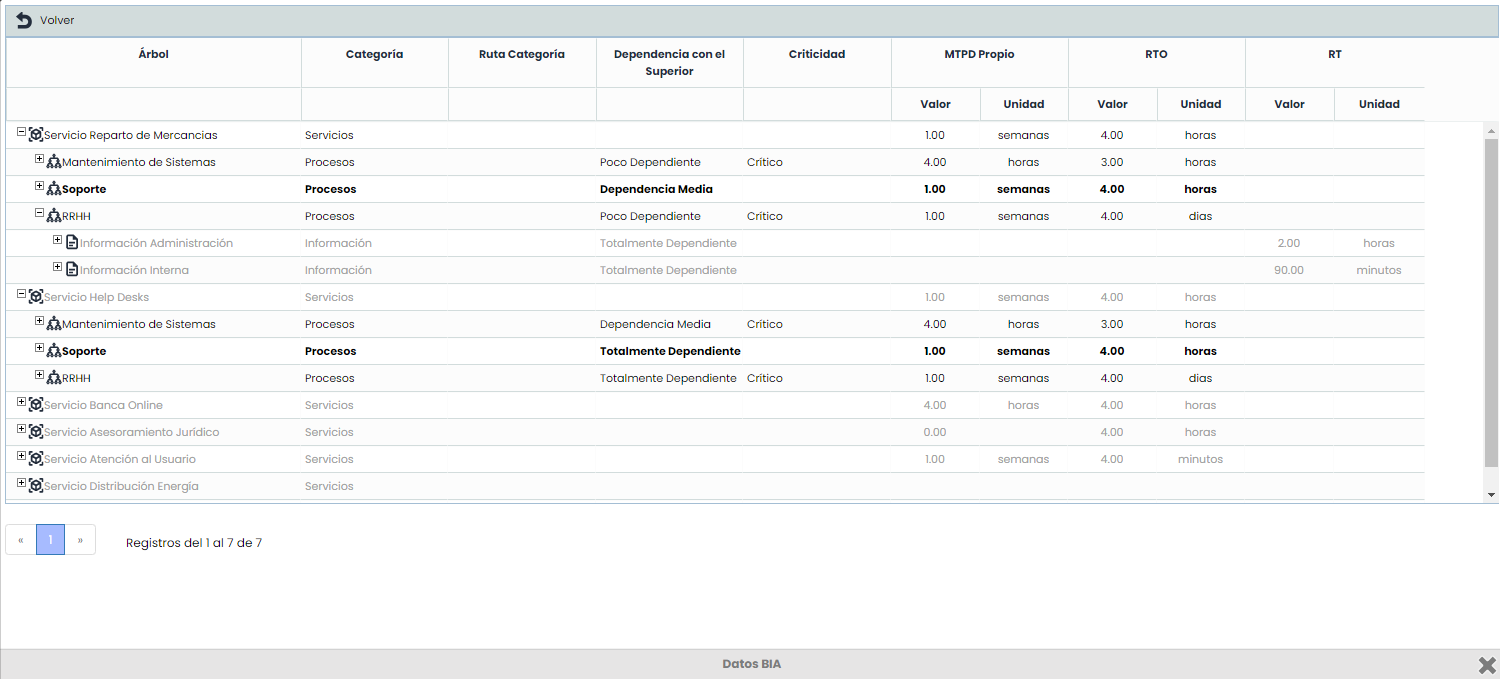Click the scrollbar down arrow of the table
The height and width of the screenshot is (679, 1500).
(x=1491, y=495)
